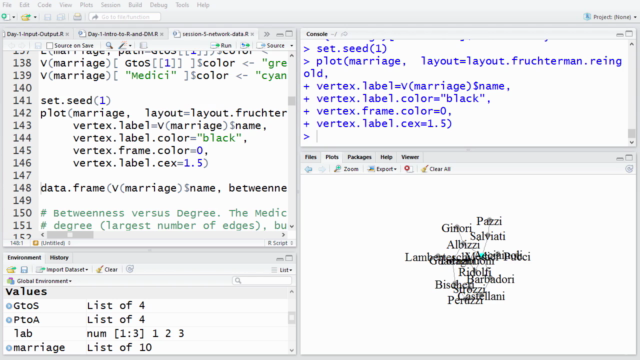This screenshot has height=360, width=640.
Task: Click the new file icon
Action: (6, 17)
